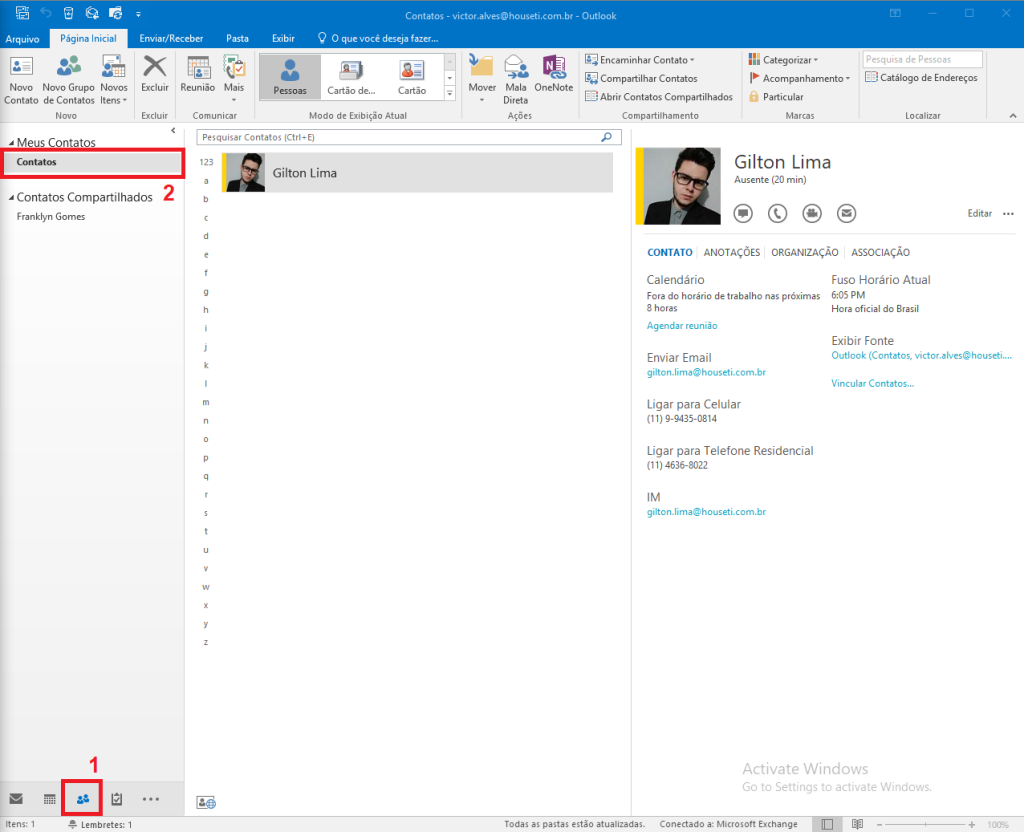The image size is (1024, 832).
Task: Open People from navigation bar
Action: [x=82, y=799]
